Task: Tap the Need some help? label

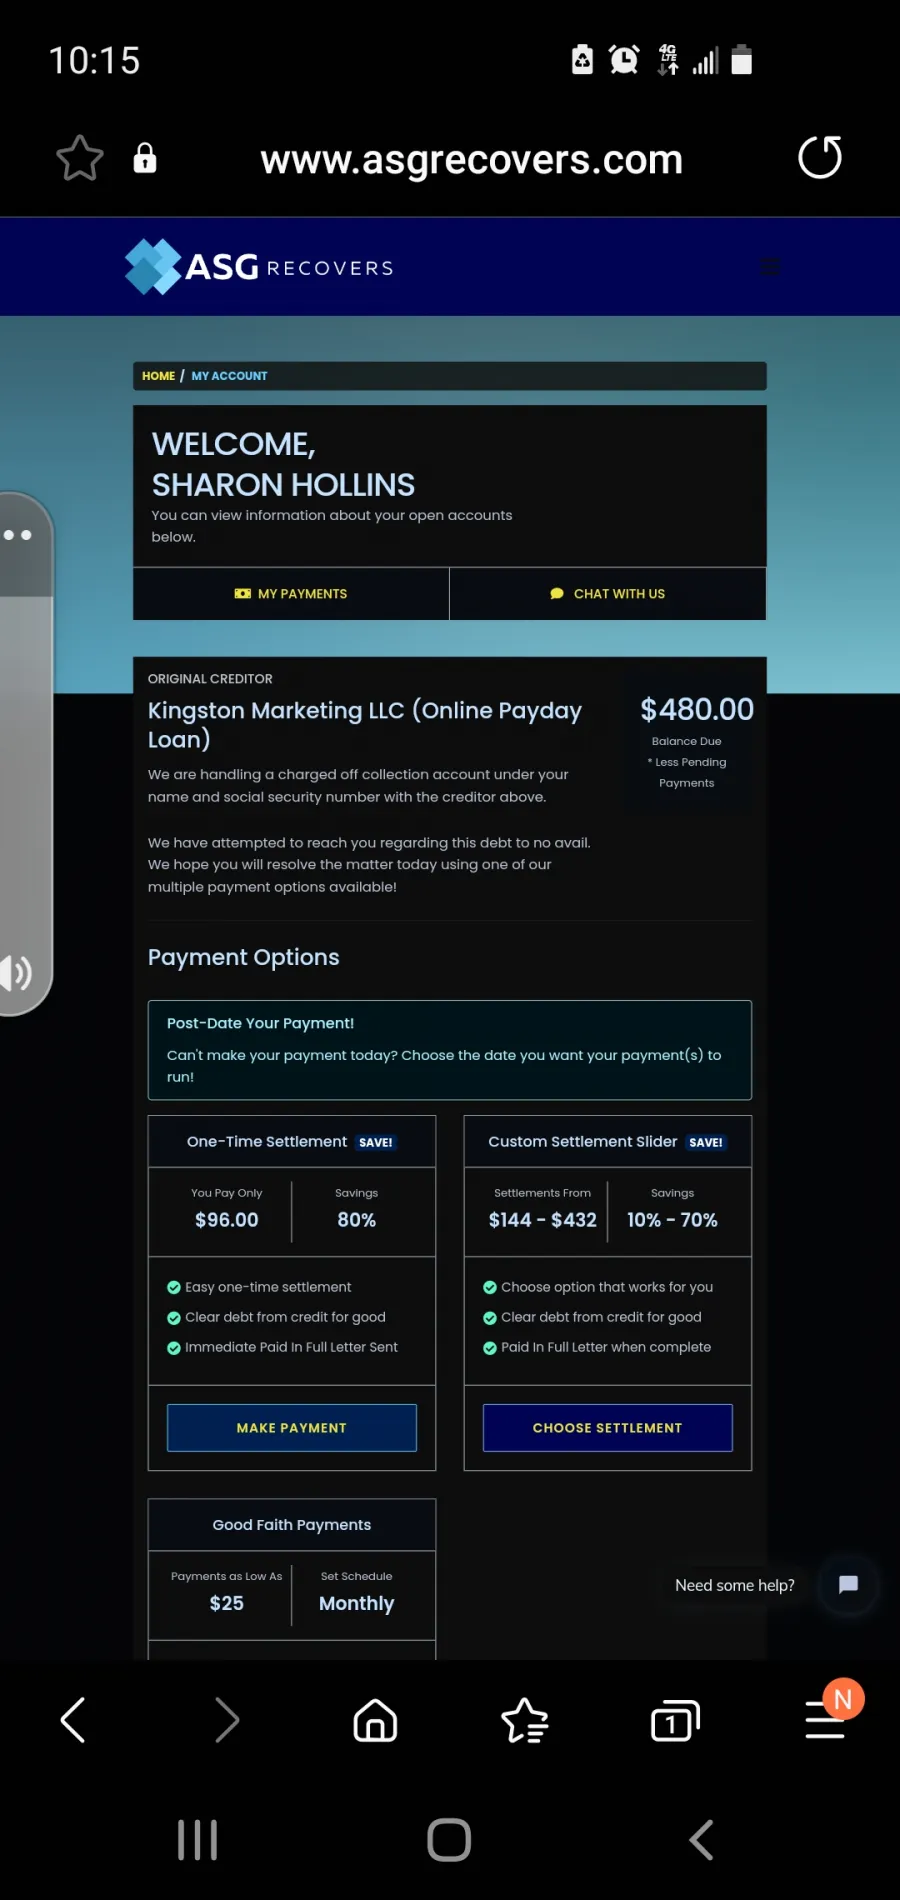Action: pos(735,1585)
